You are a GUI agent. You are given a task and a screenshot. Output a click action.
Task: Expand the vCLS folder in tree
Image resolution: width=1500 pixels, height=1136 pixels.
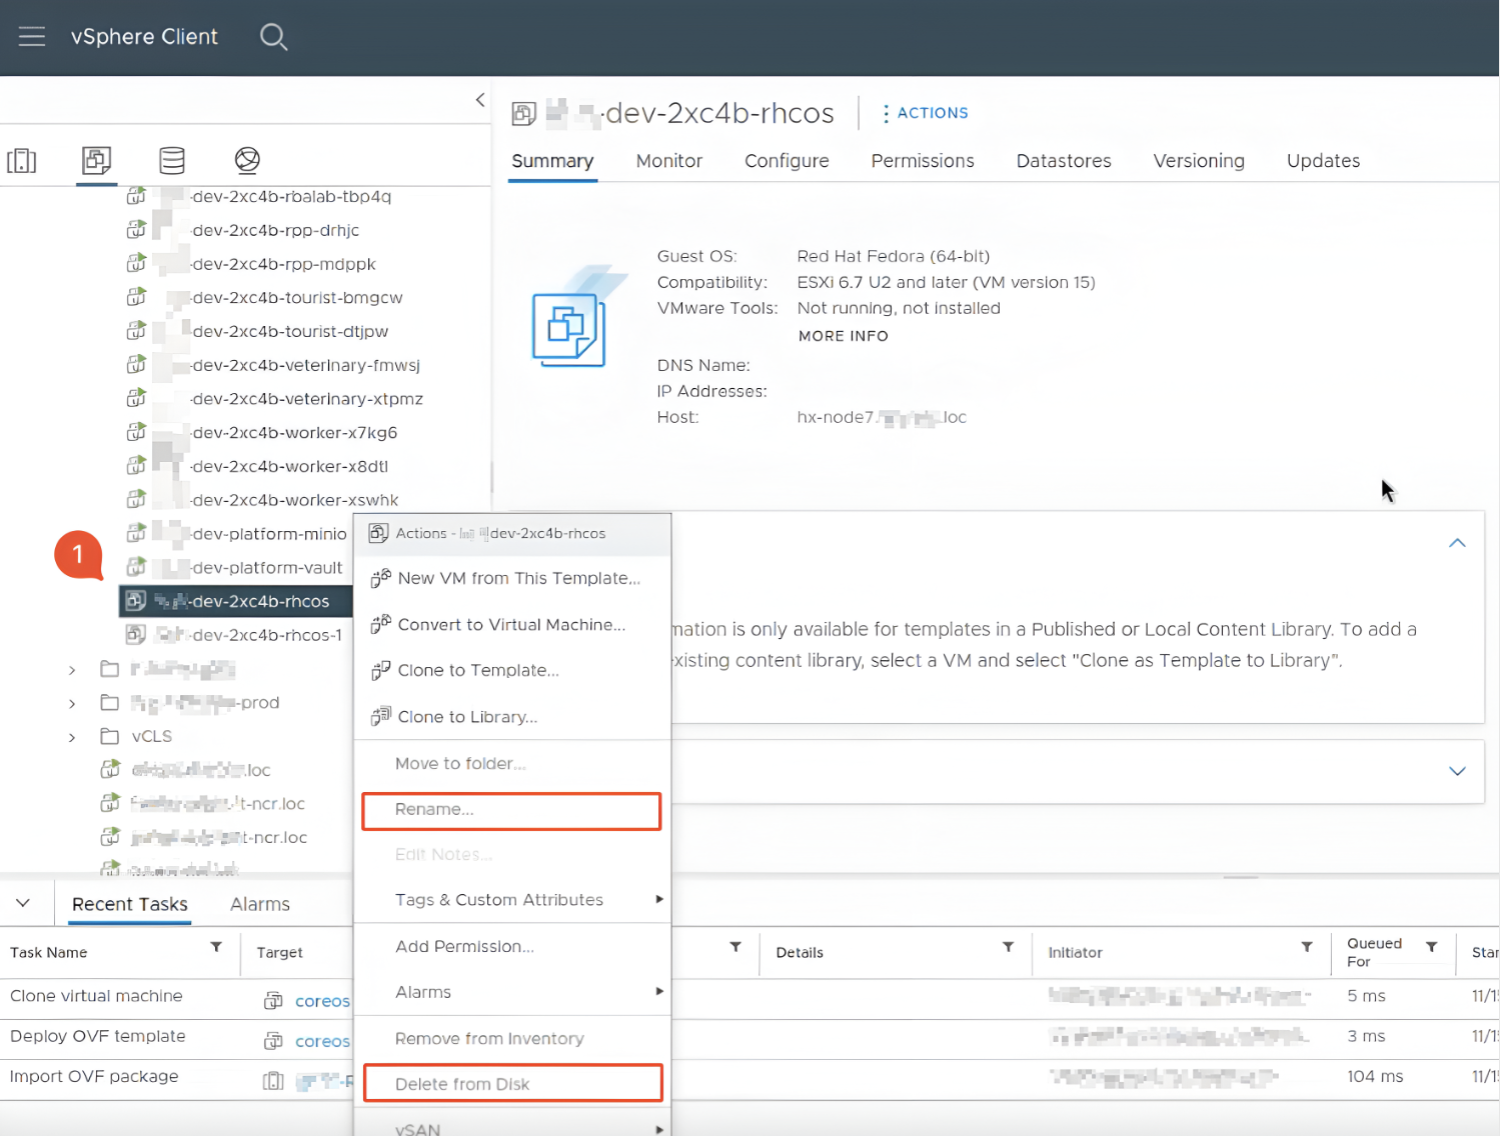click(72, 737)
